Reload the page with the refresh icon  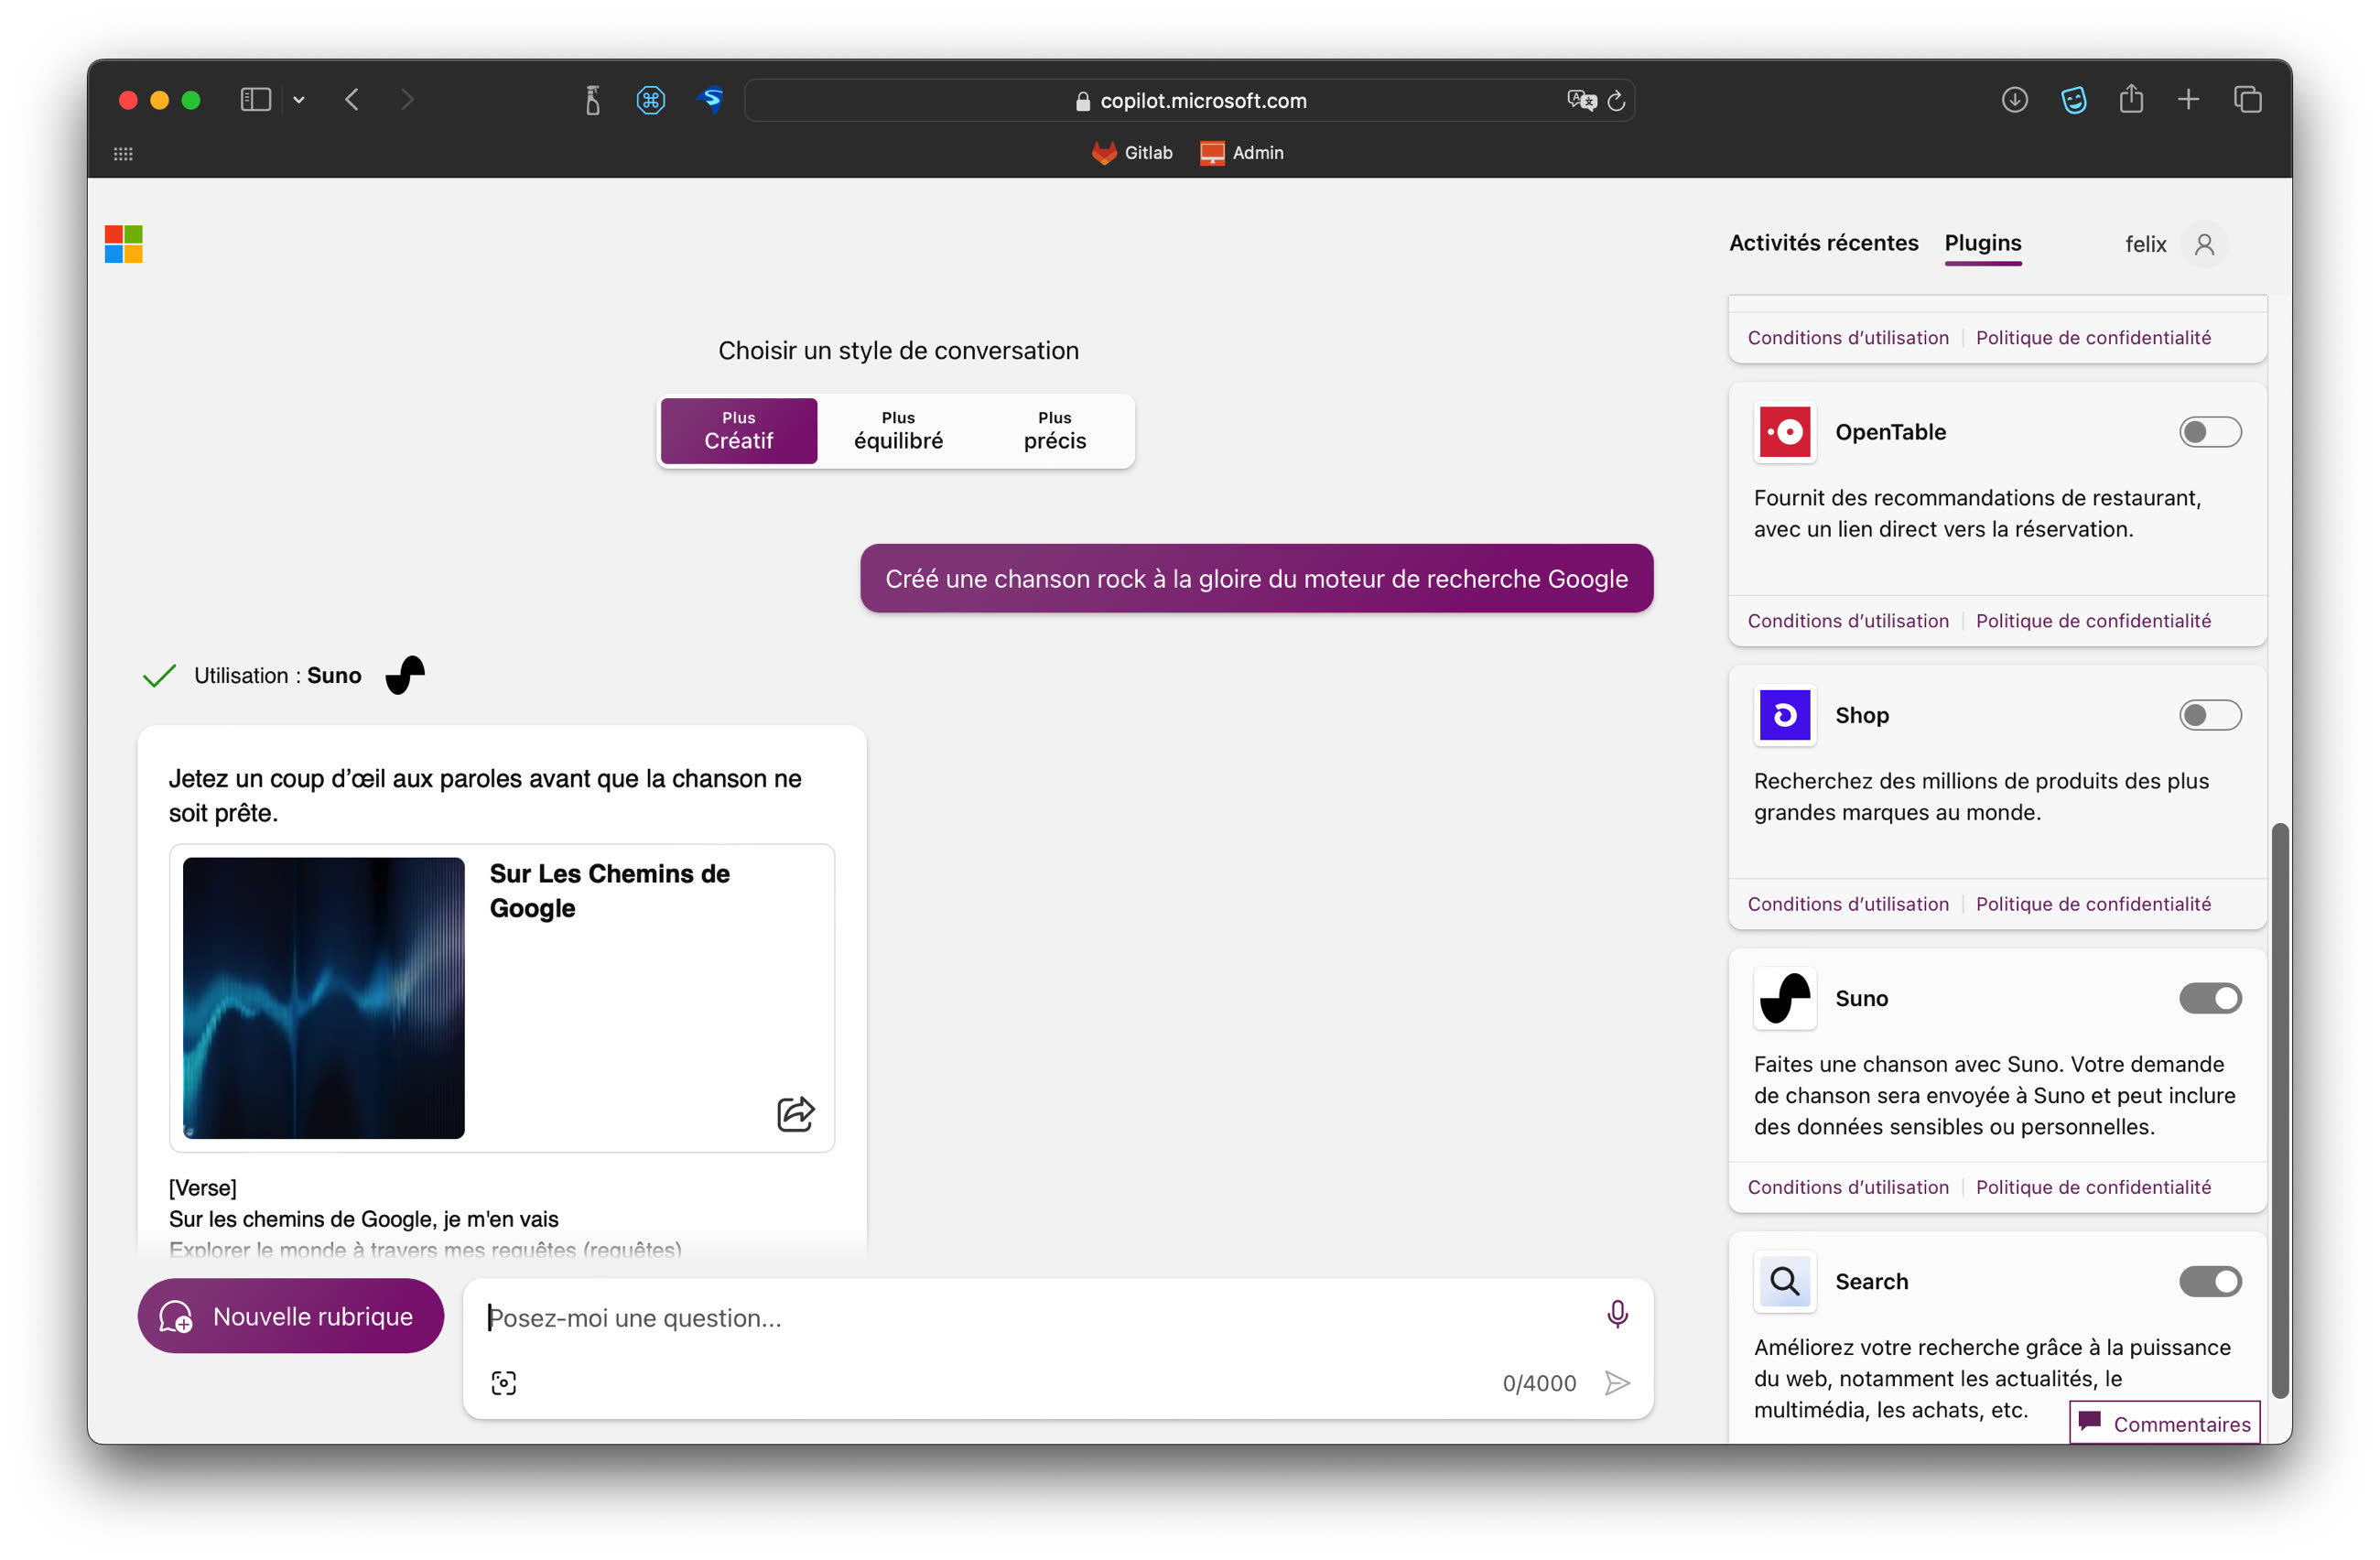point(1616,100)
